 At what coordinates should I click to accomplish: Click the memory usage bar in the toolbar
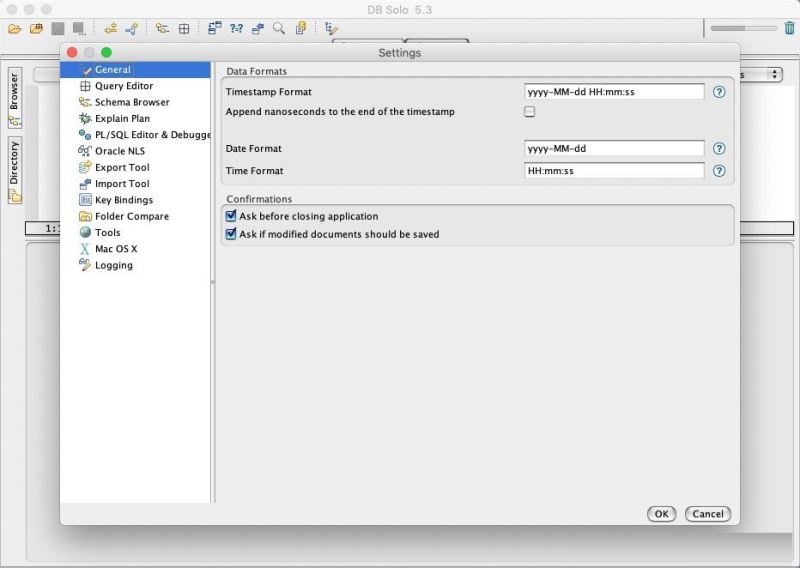point(744,29)
